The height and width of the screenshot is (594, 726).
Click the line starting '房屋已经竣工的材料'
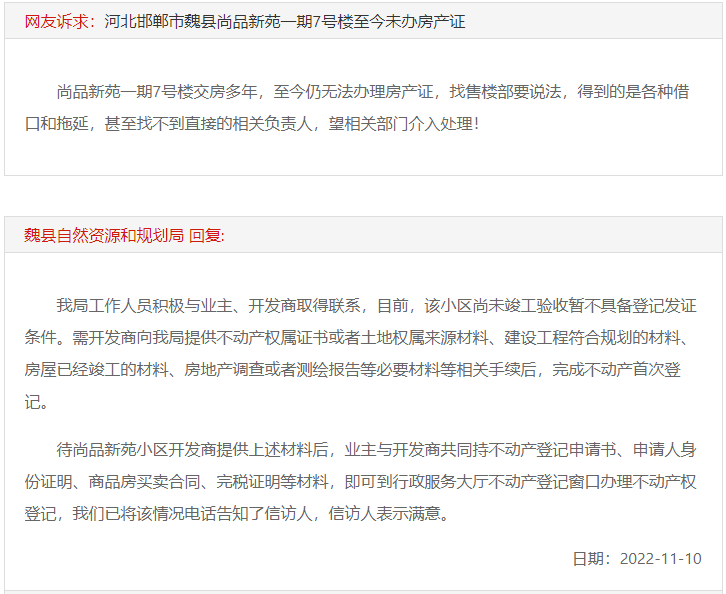pyautogui.click(x=353, y=369)
